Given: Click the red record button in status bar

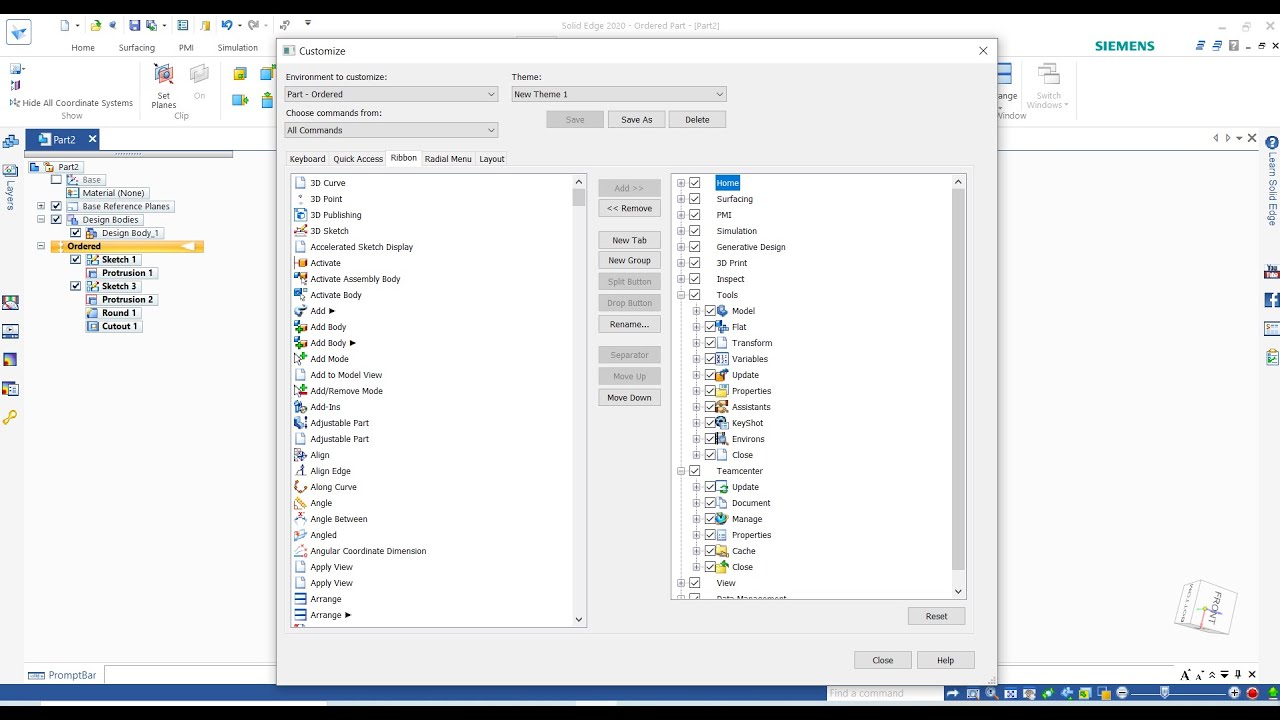Looking at the screenshot, I should pyautogui.click(x=1252, y=693).
